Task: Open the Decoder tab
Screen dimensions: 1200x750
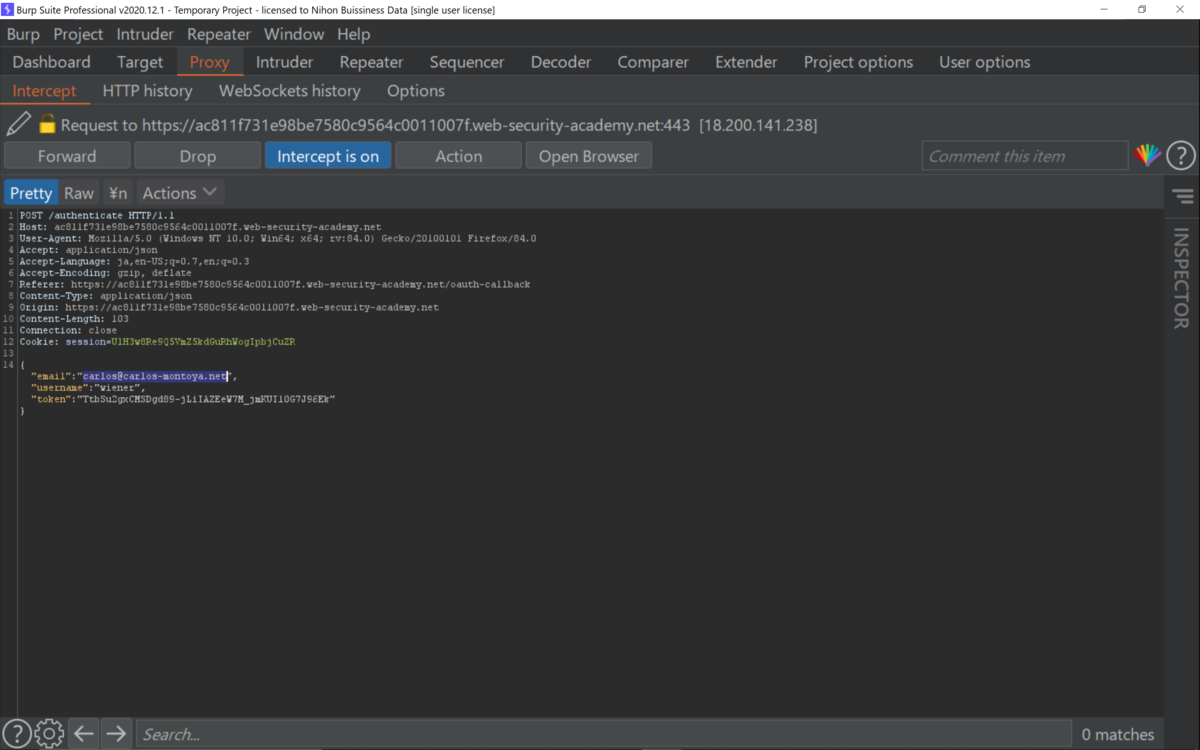Action: tap(561, 62)
